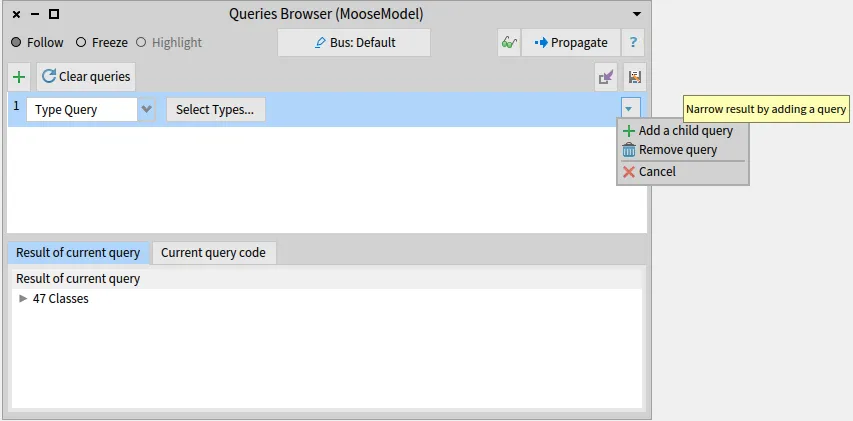Choose Cancel in the popup menu
This screenshot has width=853, height=421.
tap(683, 172)
